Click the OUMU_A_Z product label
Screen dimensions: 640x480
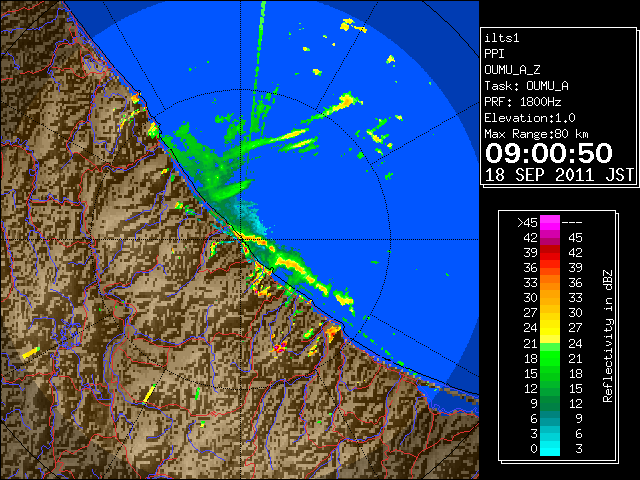512,70
